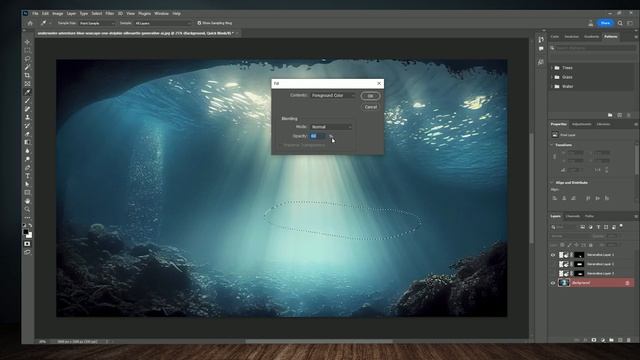Collapse the Transform section
This screenshot has width=640, height=360.
point(552,145)
